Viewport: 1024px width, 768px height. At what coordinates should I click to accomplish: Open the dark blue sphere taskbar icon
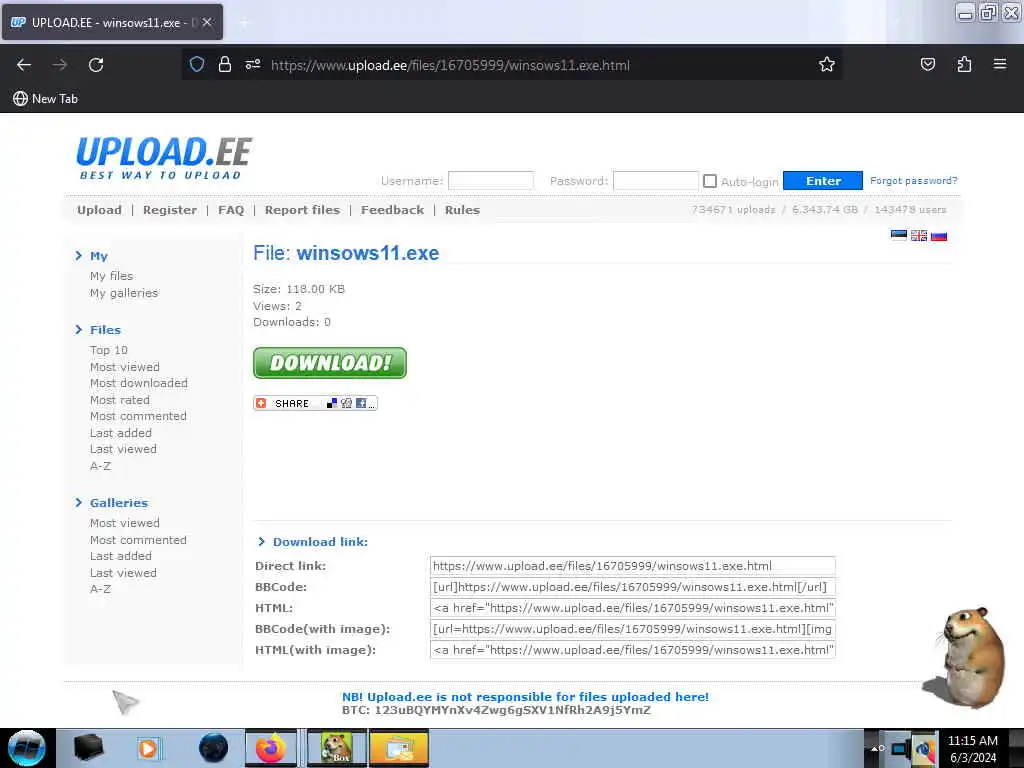point(213,748)
